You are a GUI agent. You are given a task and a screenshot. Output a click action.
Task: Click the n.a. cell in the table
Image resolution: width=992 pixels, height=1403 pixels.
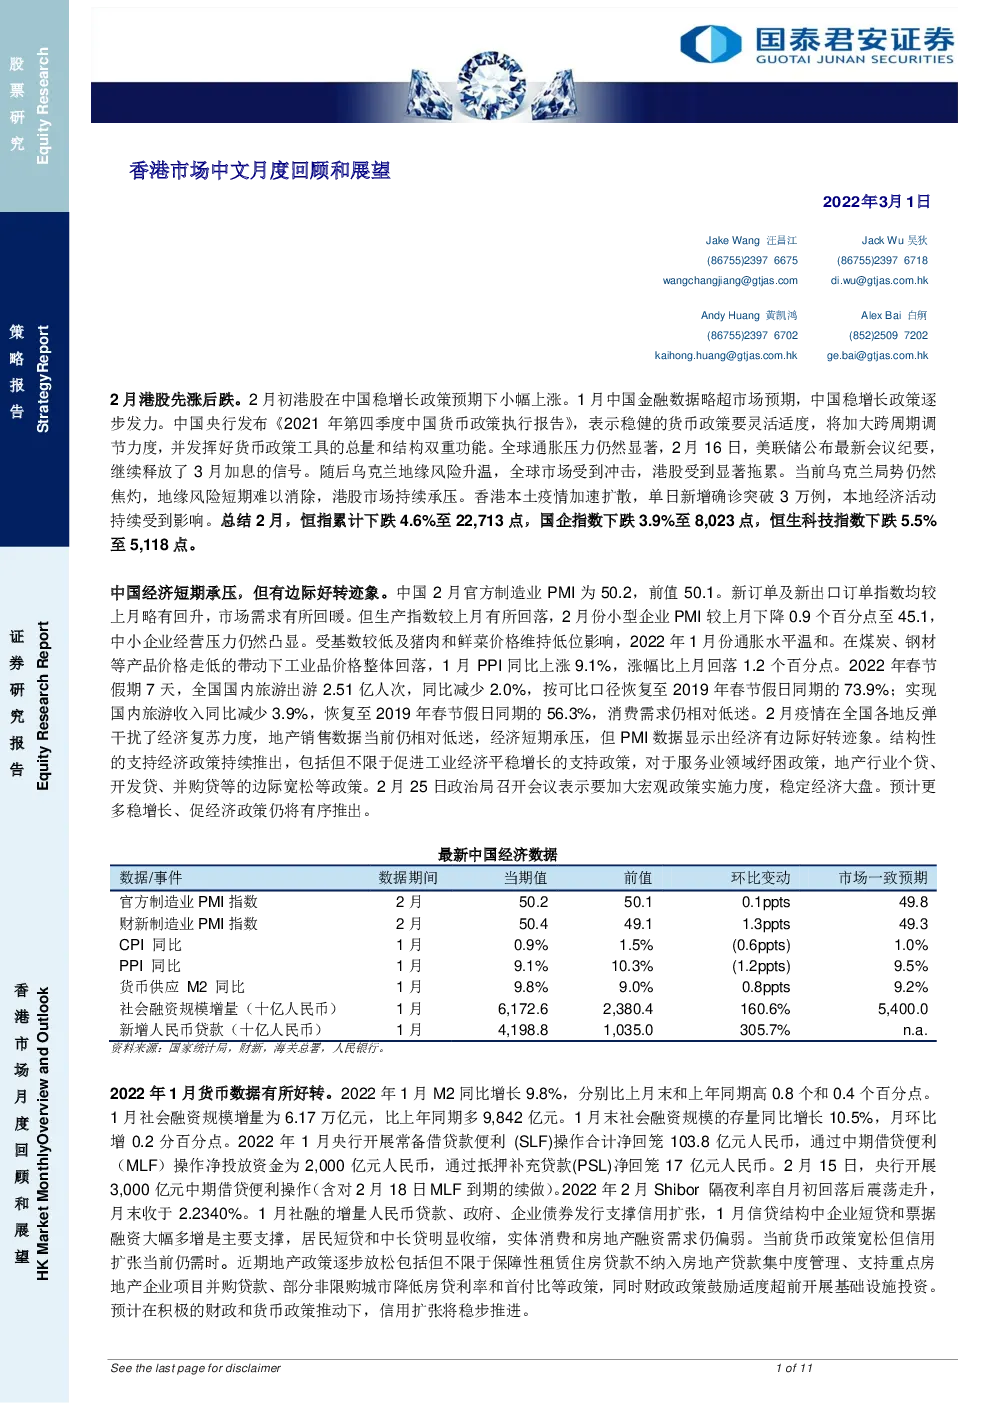[915, 1030]
